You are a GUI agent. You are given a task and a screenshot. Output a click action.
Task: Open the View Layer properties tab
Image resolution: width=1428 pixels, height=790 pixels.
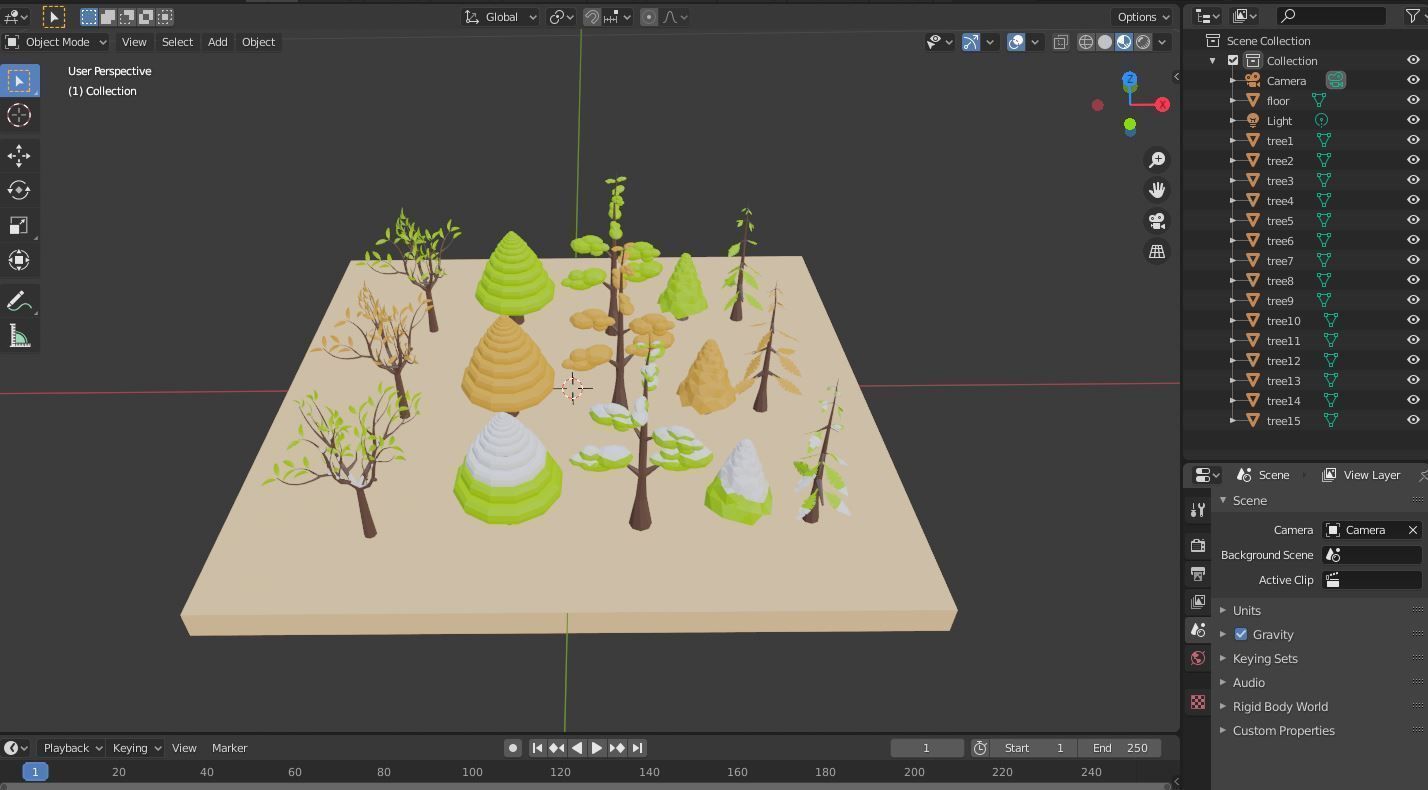point(1198,602)
